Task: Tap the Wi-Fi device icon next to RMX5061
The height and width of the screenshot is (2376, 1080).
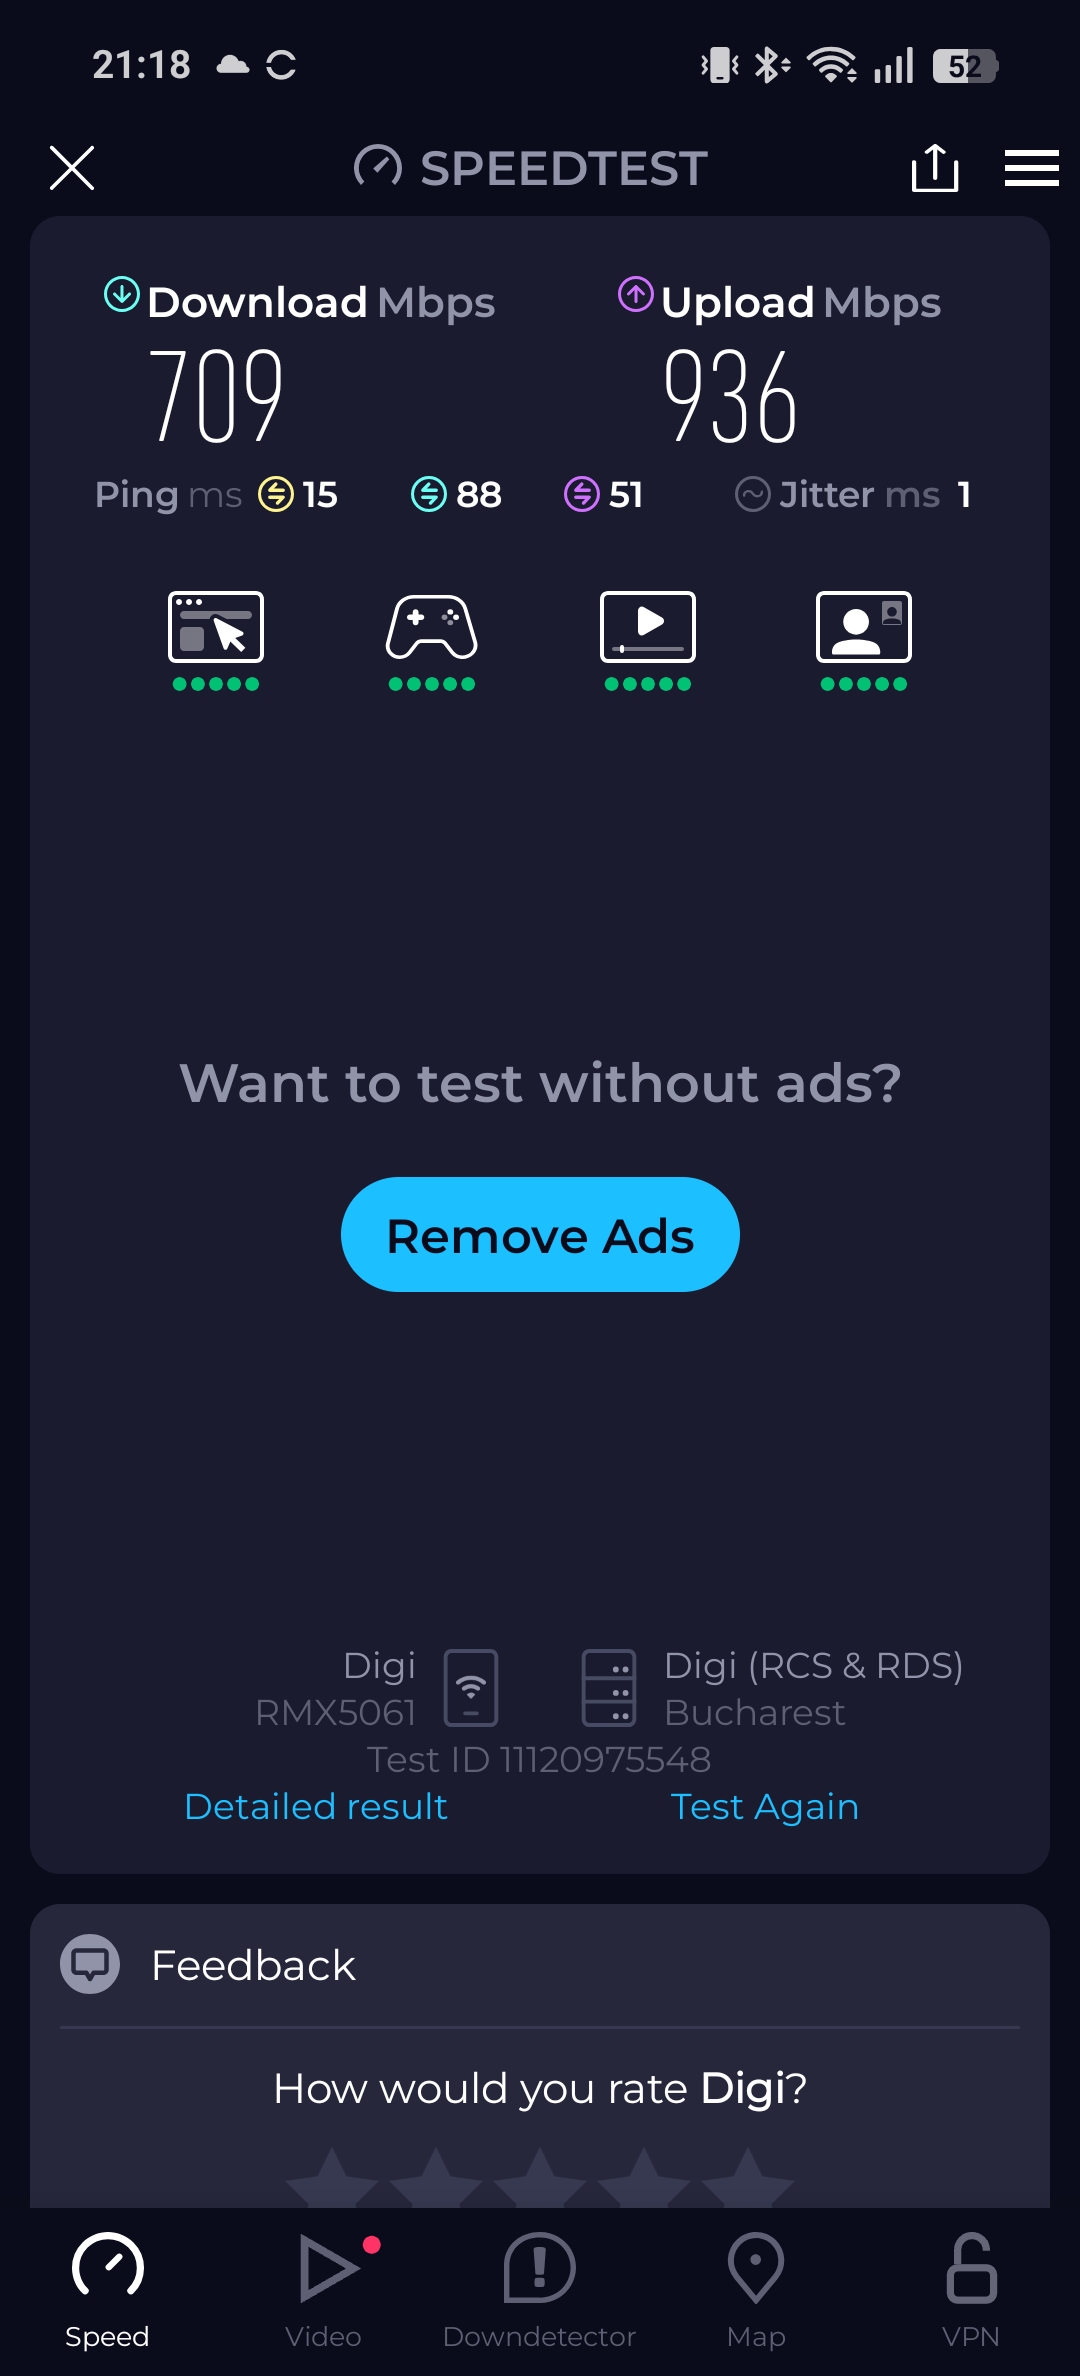Action: click(x=471, y=1688)
